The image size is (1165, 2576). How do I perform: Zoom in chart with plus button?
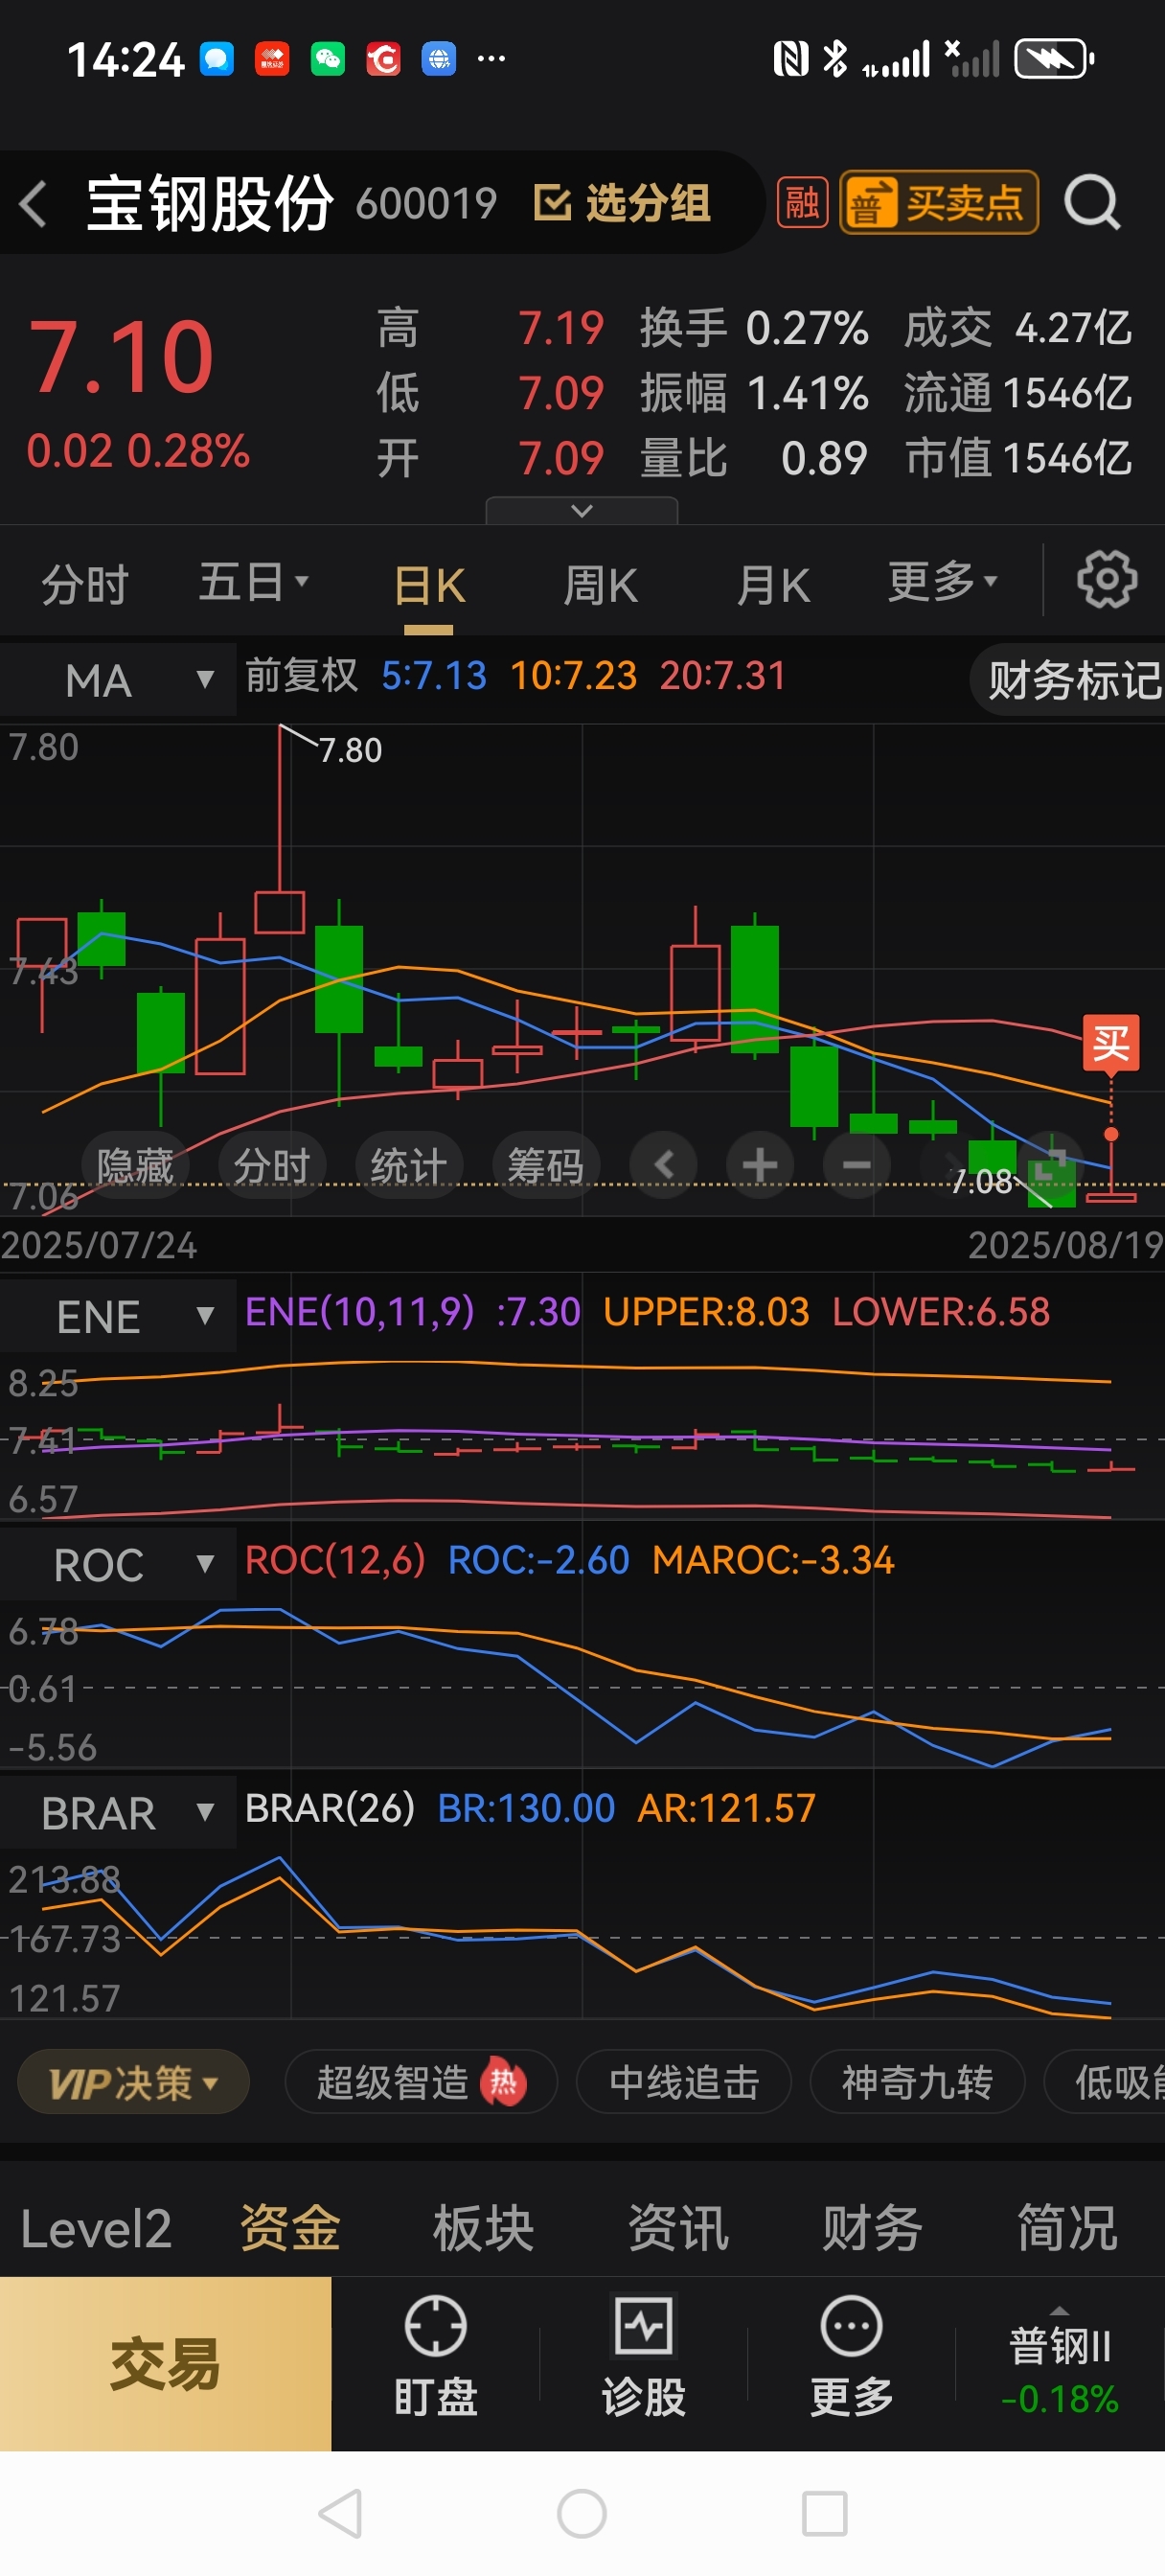coord(760,1164)
